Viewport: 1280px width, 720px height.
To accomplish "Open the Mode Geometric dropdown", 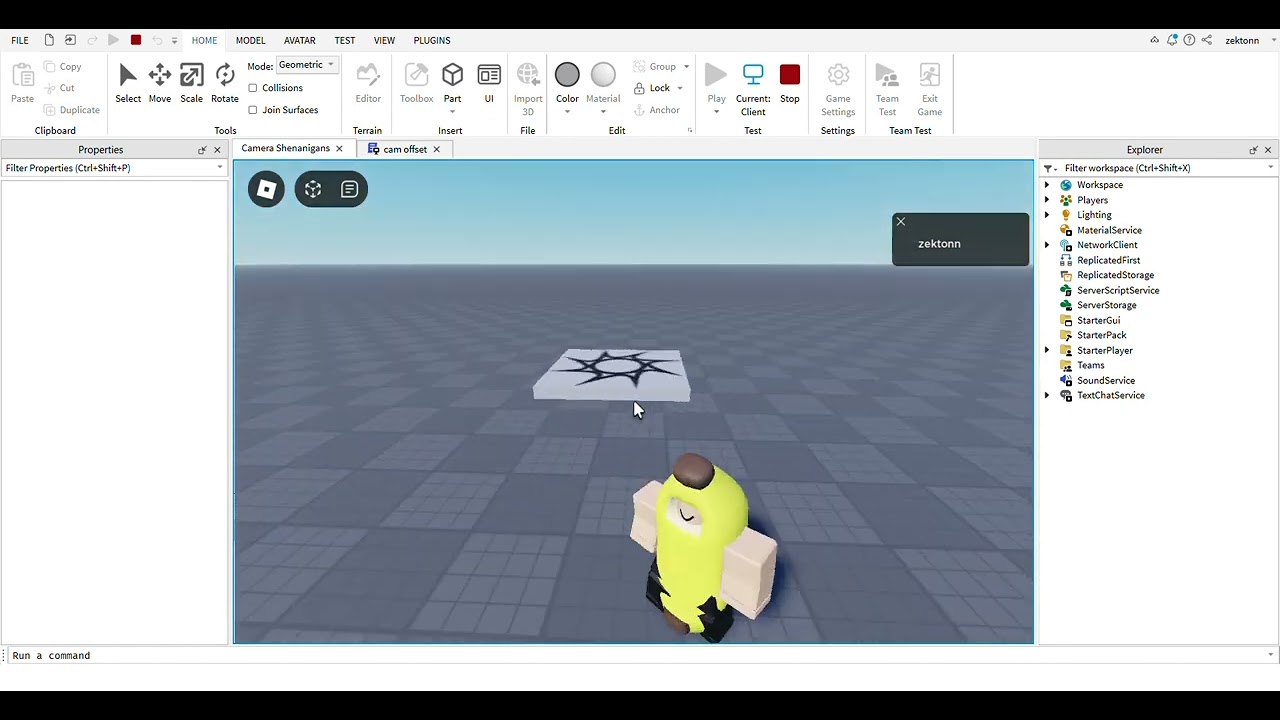I will coord(307,65).
